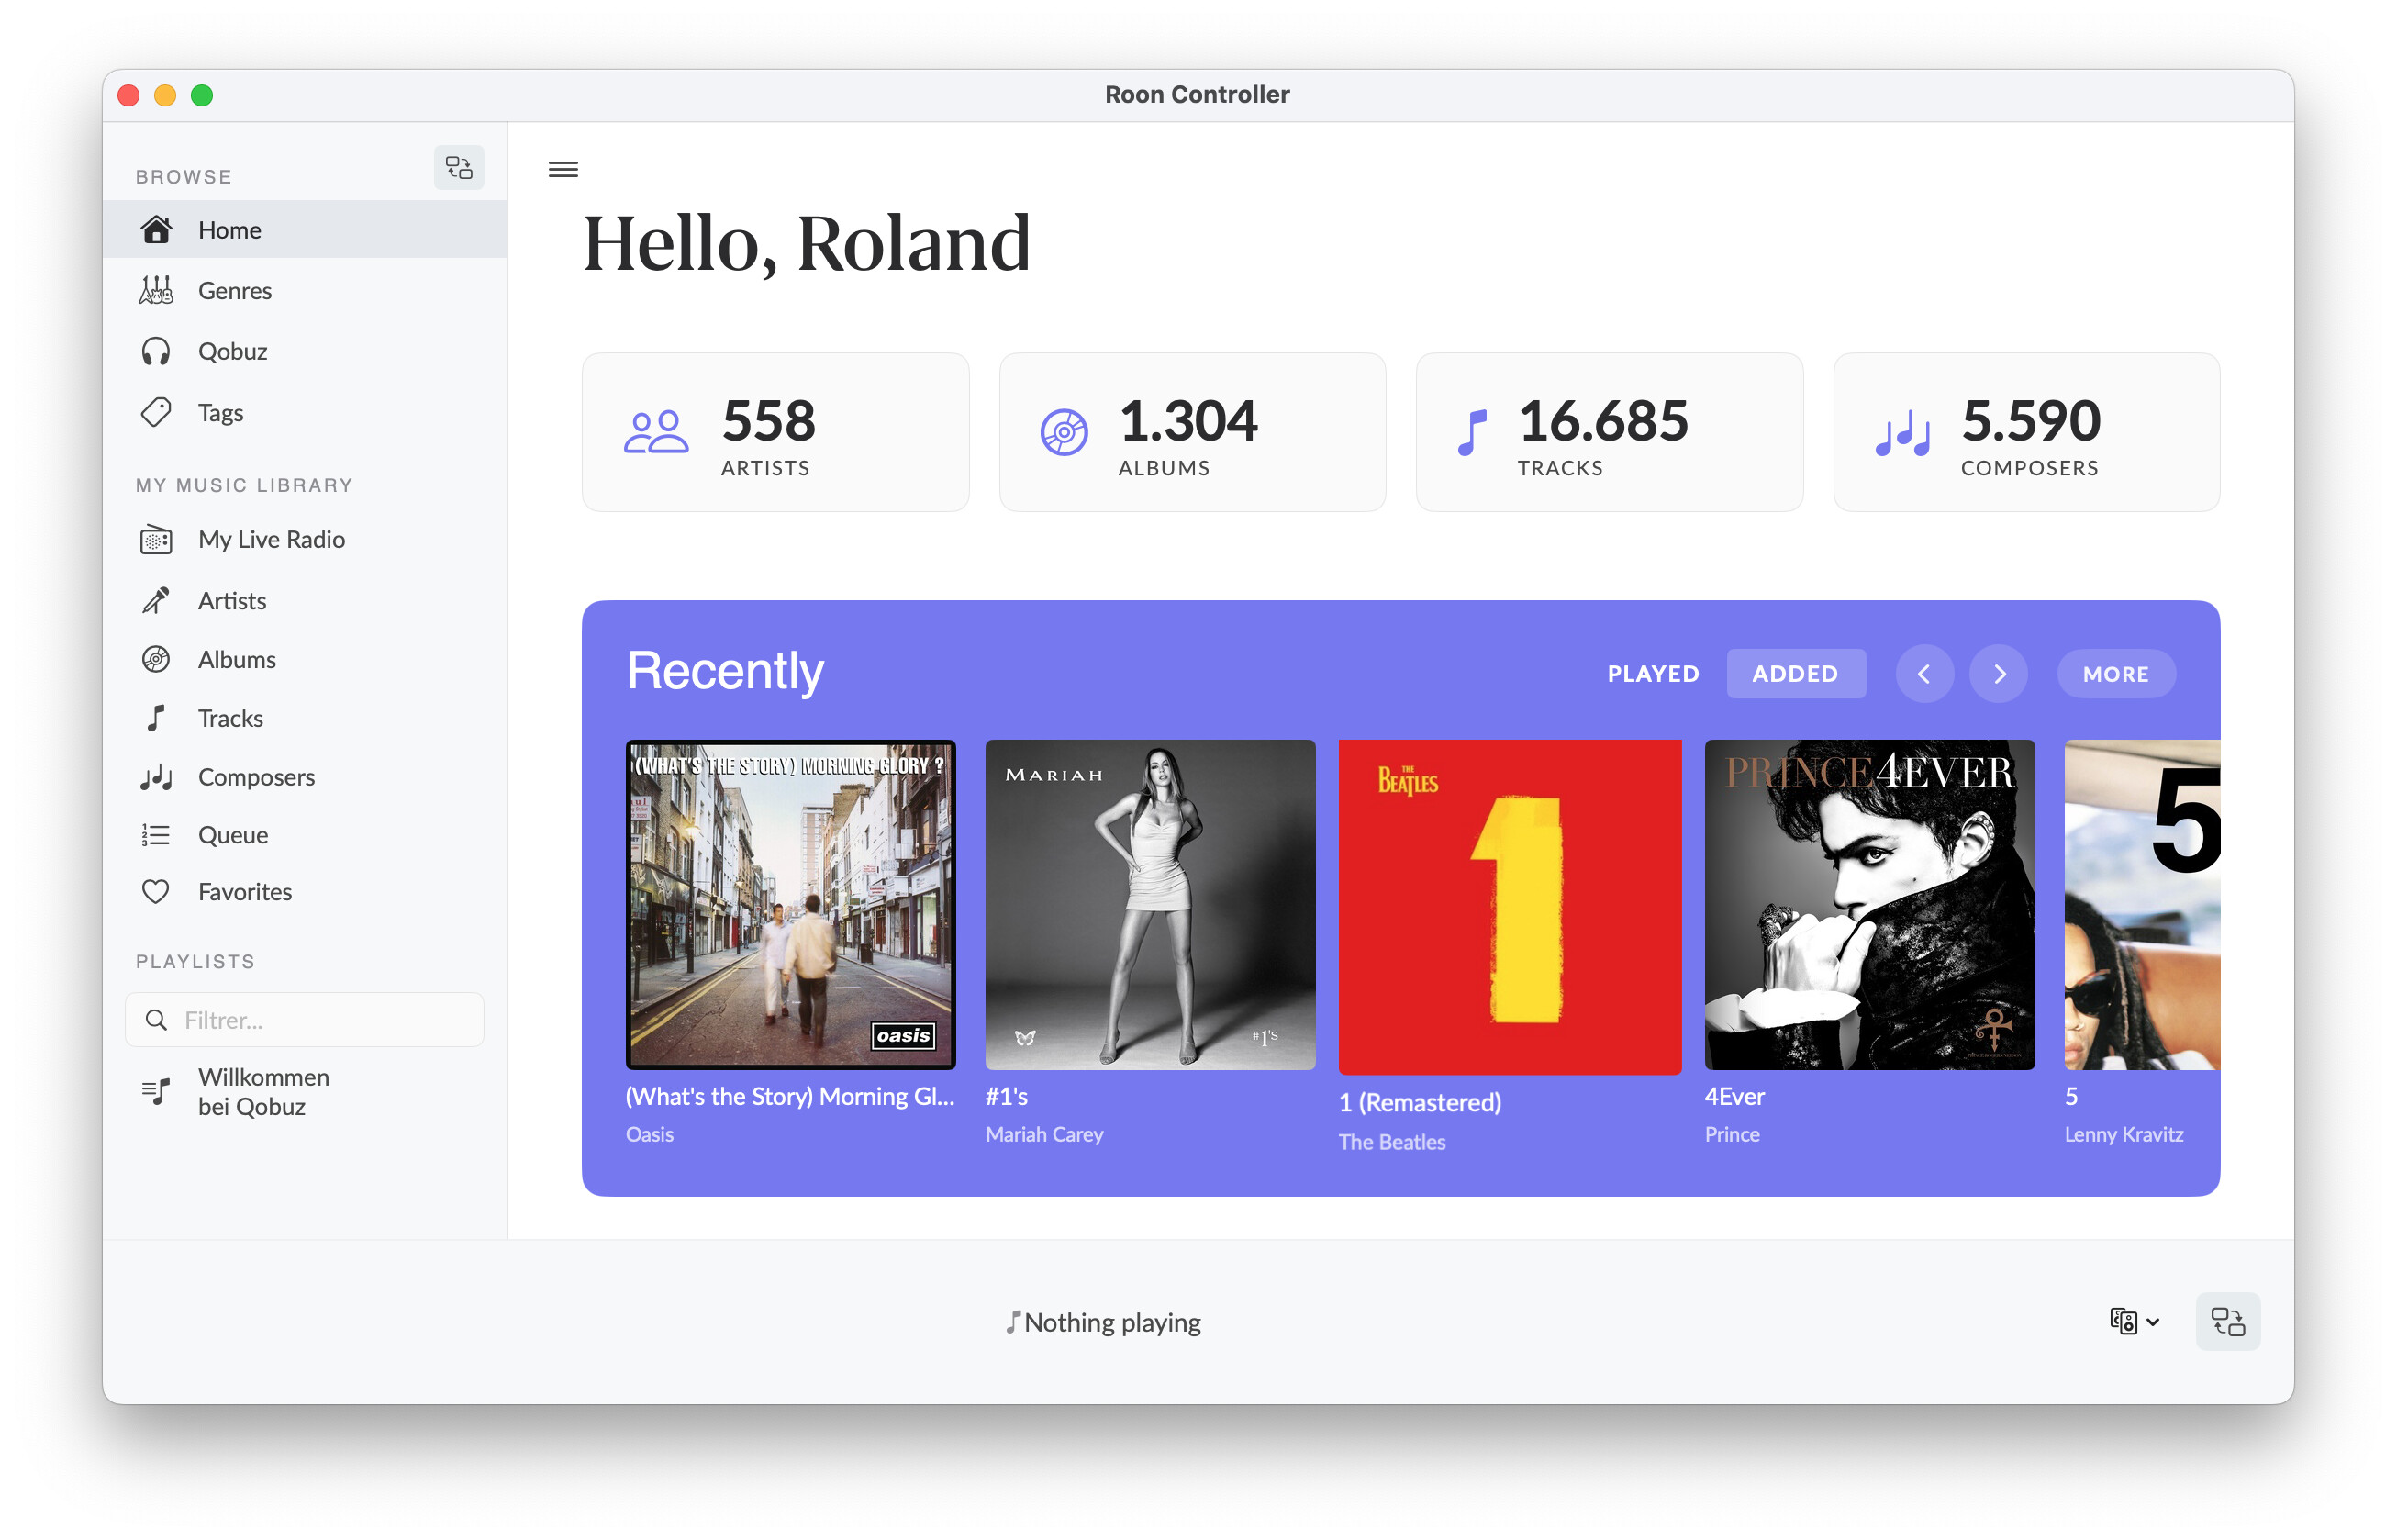This screenshot has width=2397, height=1540.
Task: Click the MORE button in Recently
Action: coord(2115,674)
